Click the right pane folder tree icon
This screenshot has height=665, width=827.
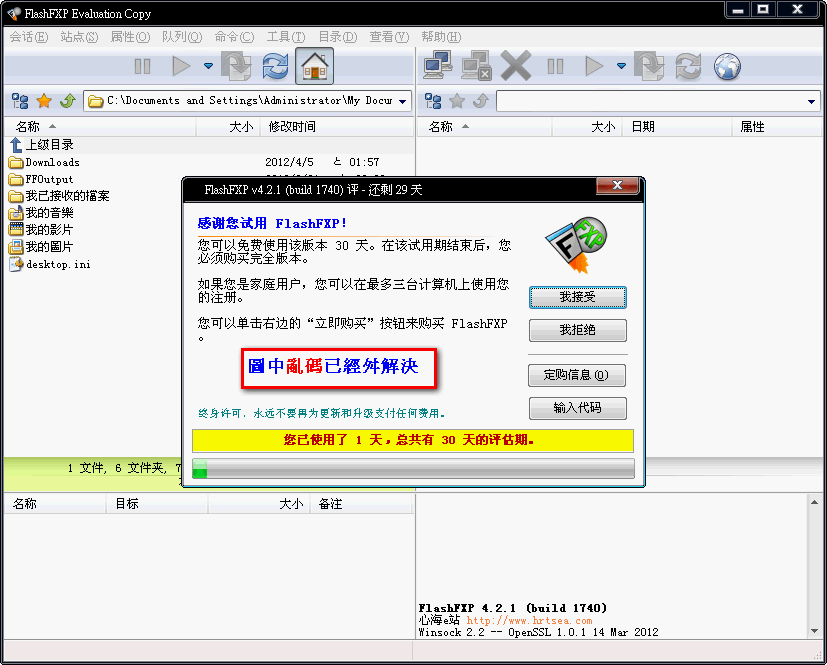[433, 101]
